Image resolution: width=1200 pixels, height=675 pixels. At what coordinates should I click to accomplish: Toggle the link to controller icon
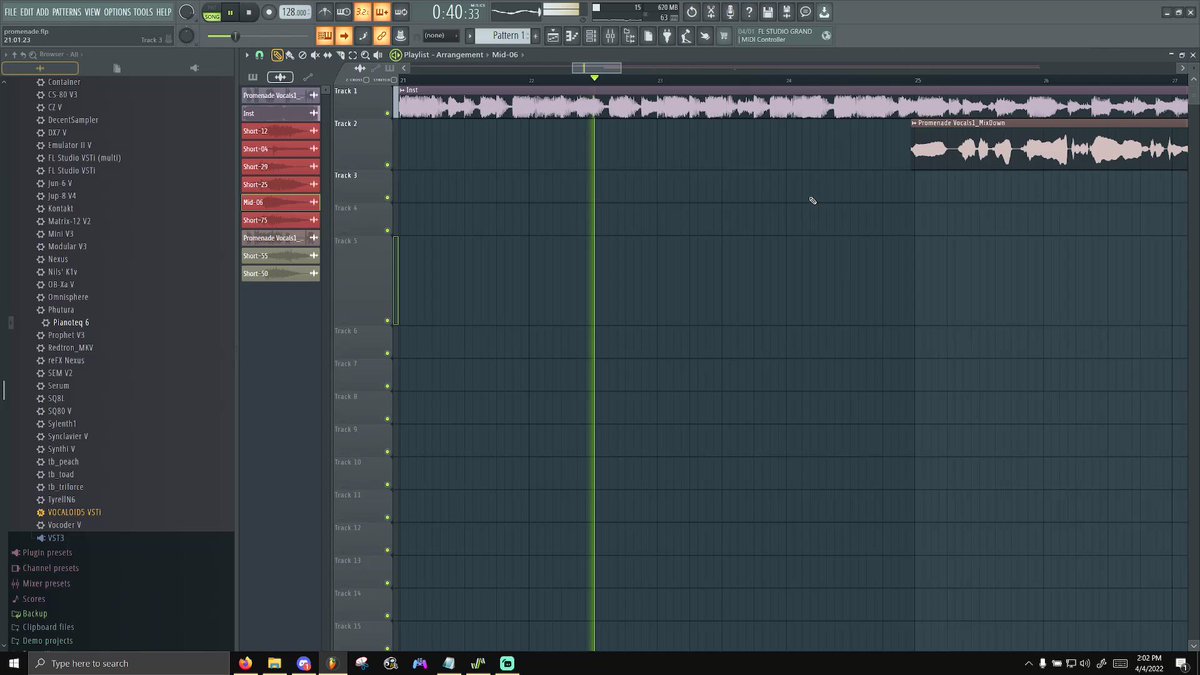pyautogui.click(x=382, y=36)
